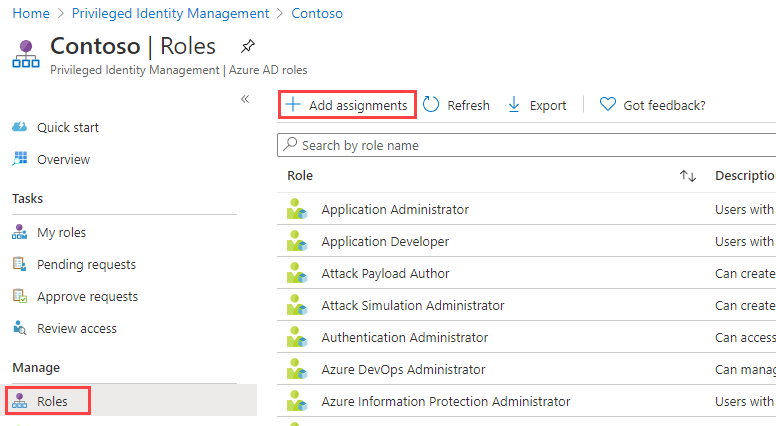Click the feedback heart icon
This screenshot has width=776, height=426.
coord(607,104)
